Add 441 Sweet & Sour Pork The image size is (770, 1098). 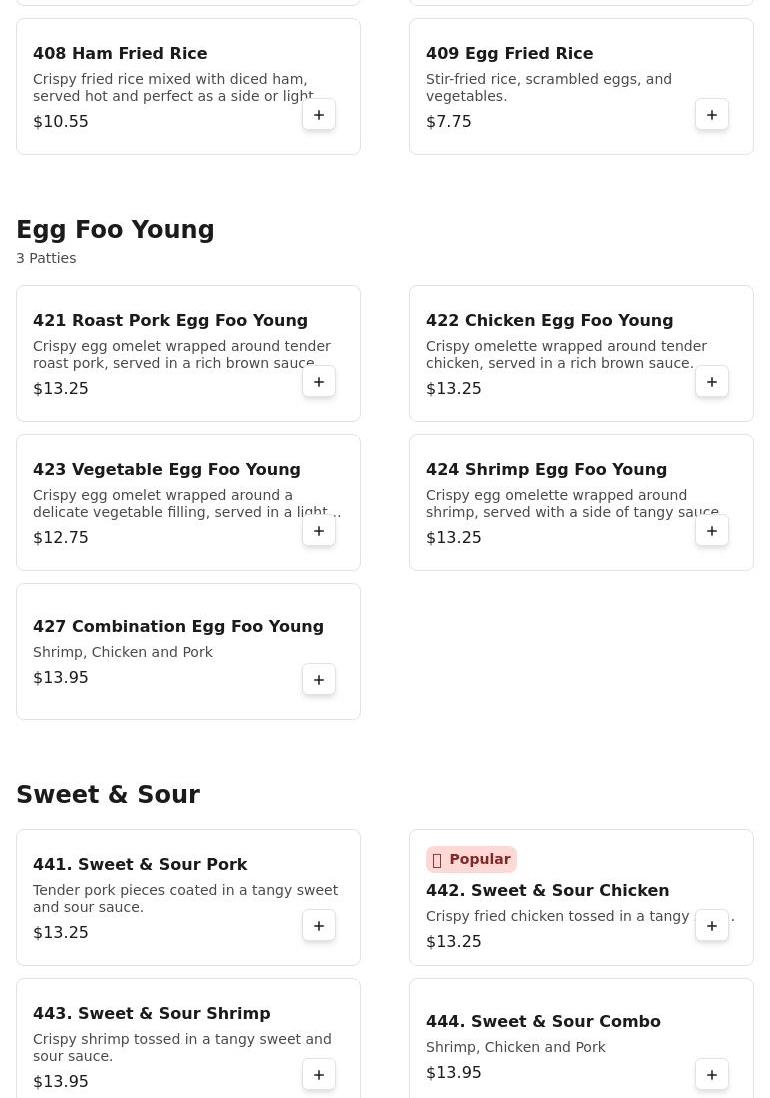(x=319, y=926)
